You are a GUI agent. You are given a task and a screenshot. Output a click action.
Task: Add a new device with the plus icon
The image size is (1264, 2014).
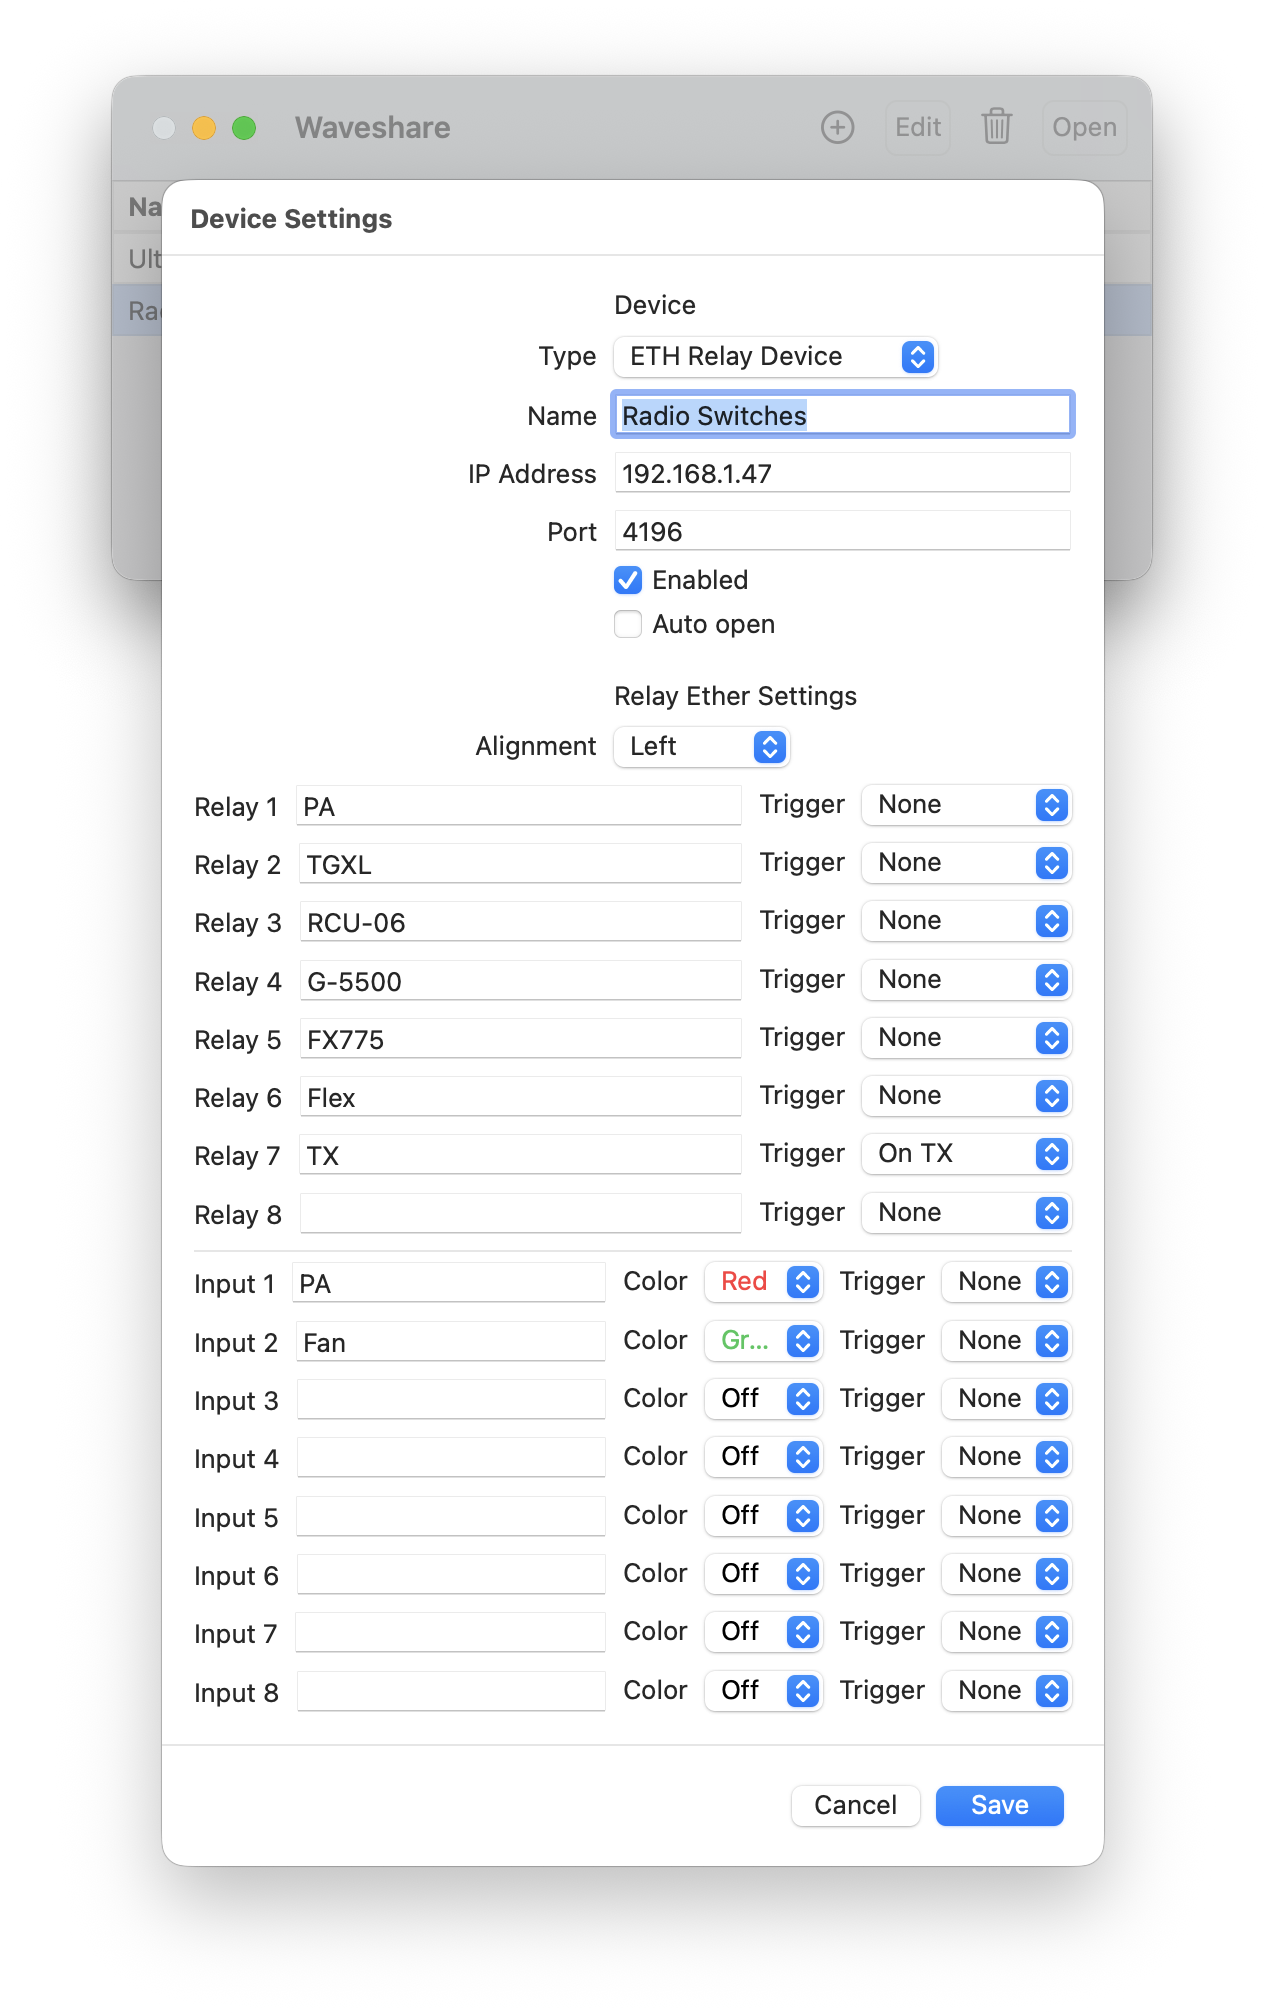(837, 127)
